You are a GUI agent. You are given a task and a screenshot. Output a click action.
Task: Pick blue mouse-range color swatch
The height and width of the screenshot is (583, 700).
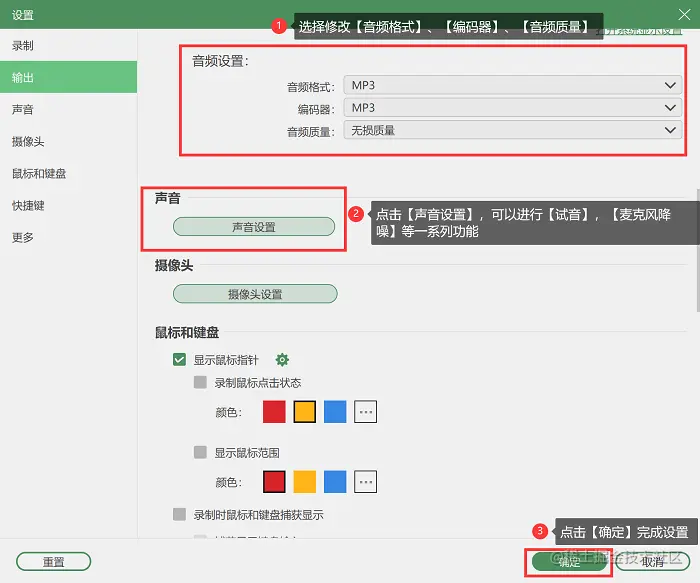pos(335,482)
